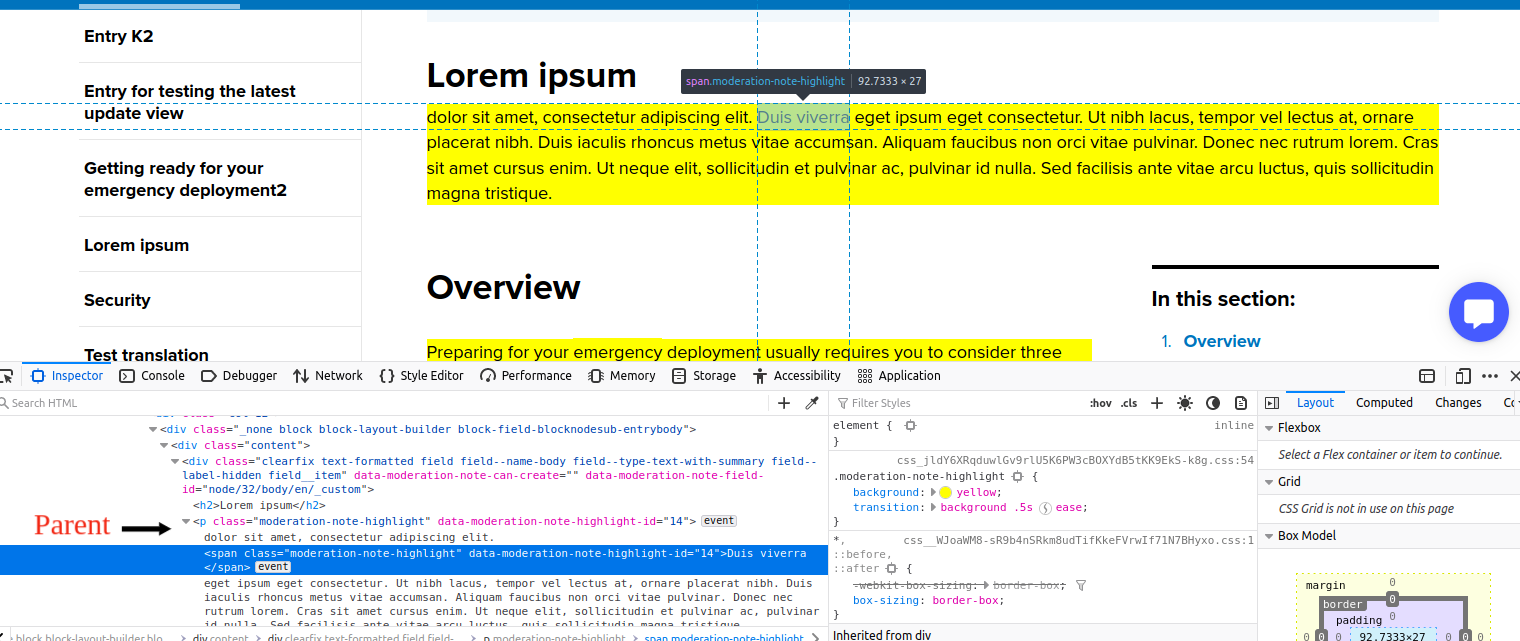Collapse the Box Model section
Screen dimensions: 1520x641
click(x=1269, y=535)
